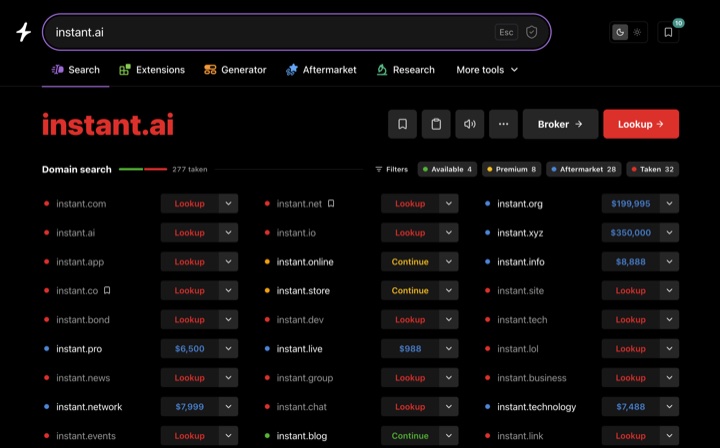This screenshot has height=448, width=720.
Task: Toggle the Available filter chip
Action: point(447,169)
